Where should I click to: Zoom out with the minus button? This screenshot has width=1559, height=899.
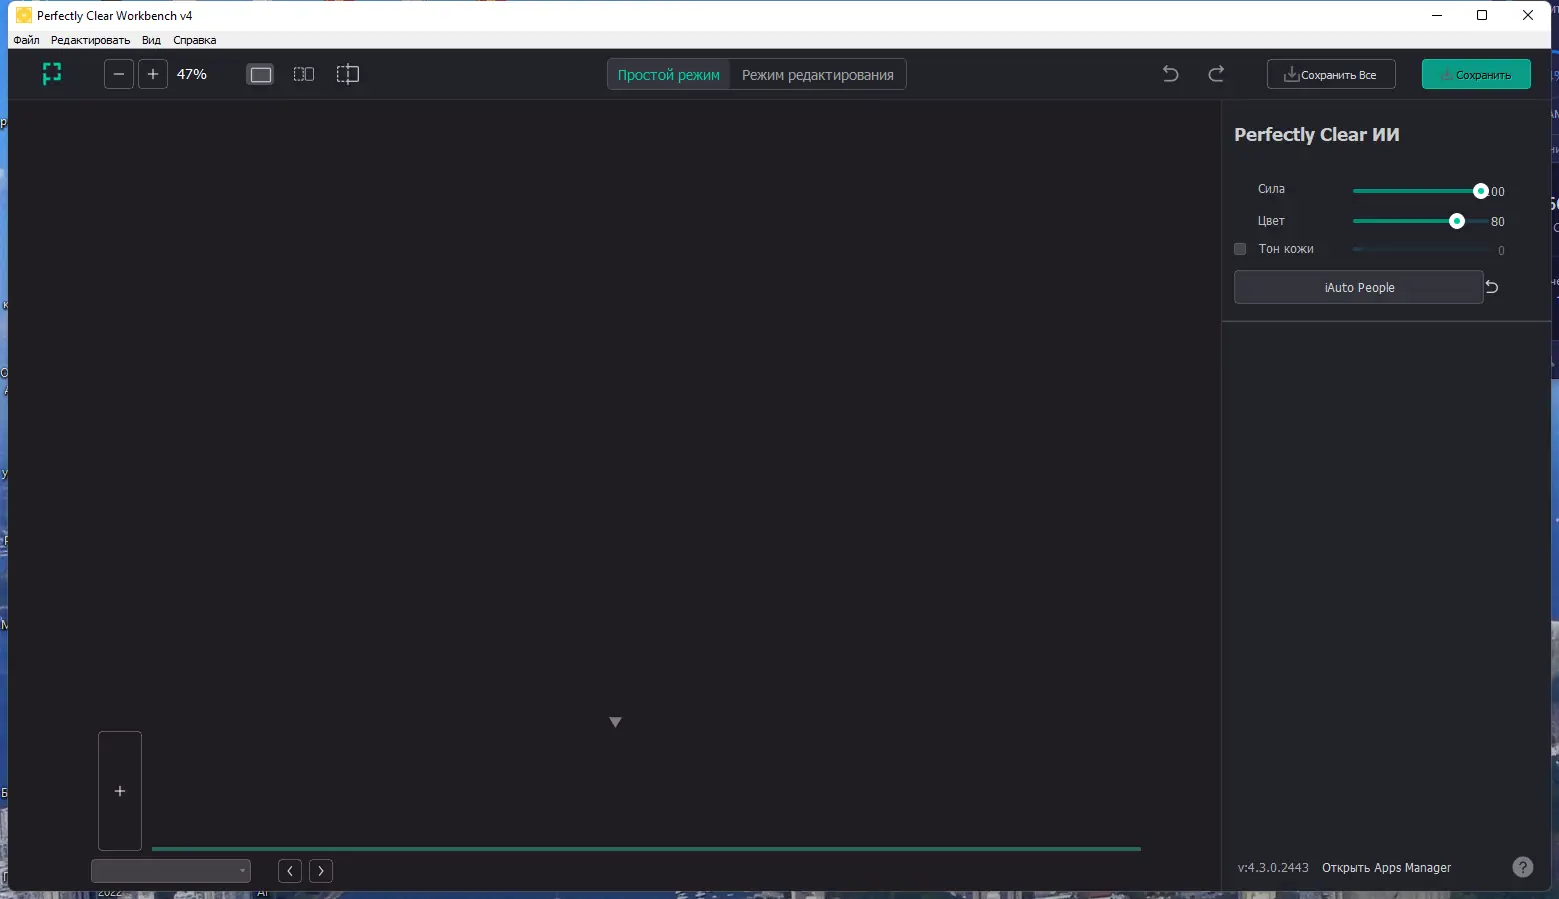(119, 74)
